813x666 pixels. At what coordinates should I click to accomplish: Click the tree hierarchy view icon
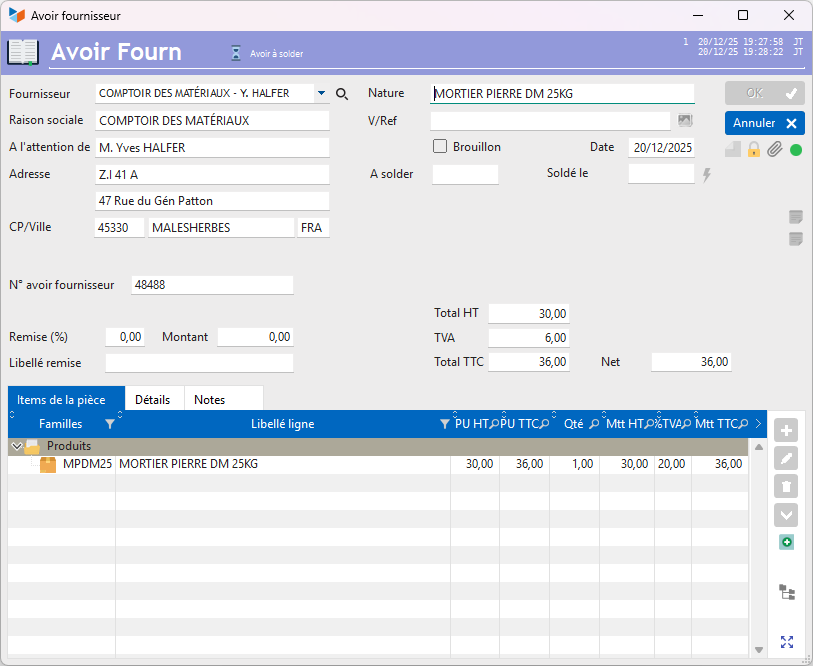tap(787, 592)
